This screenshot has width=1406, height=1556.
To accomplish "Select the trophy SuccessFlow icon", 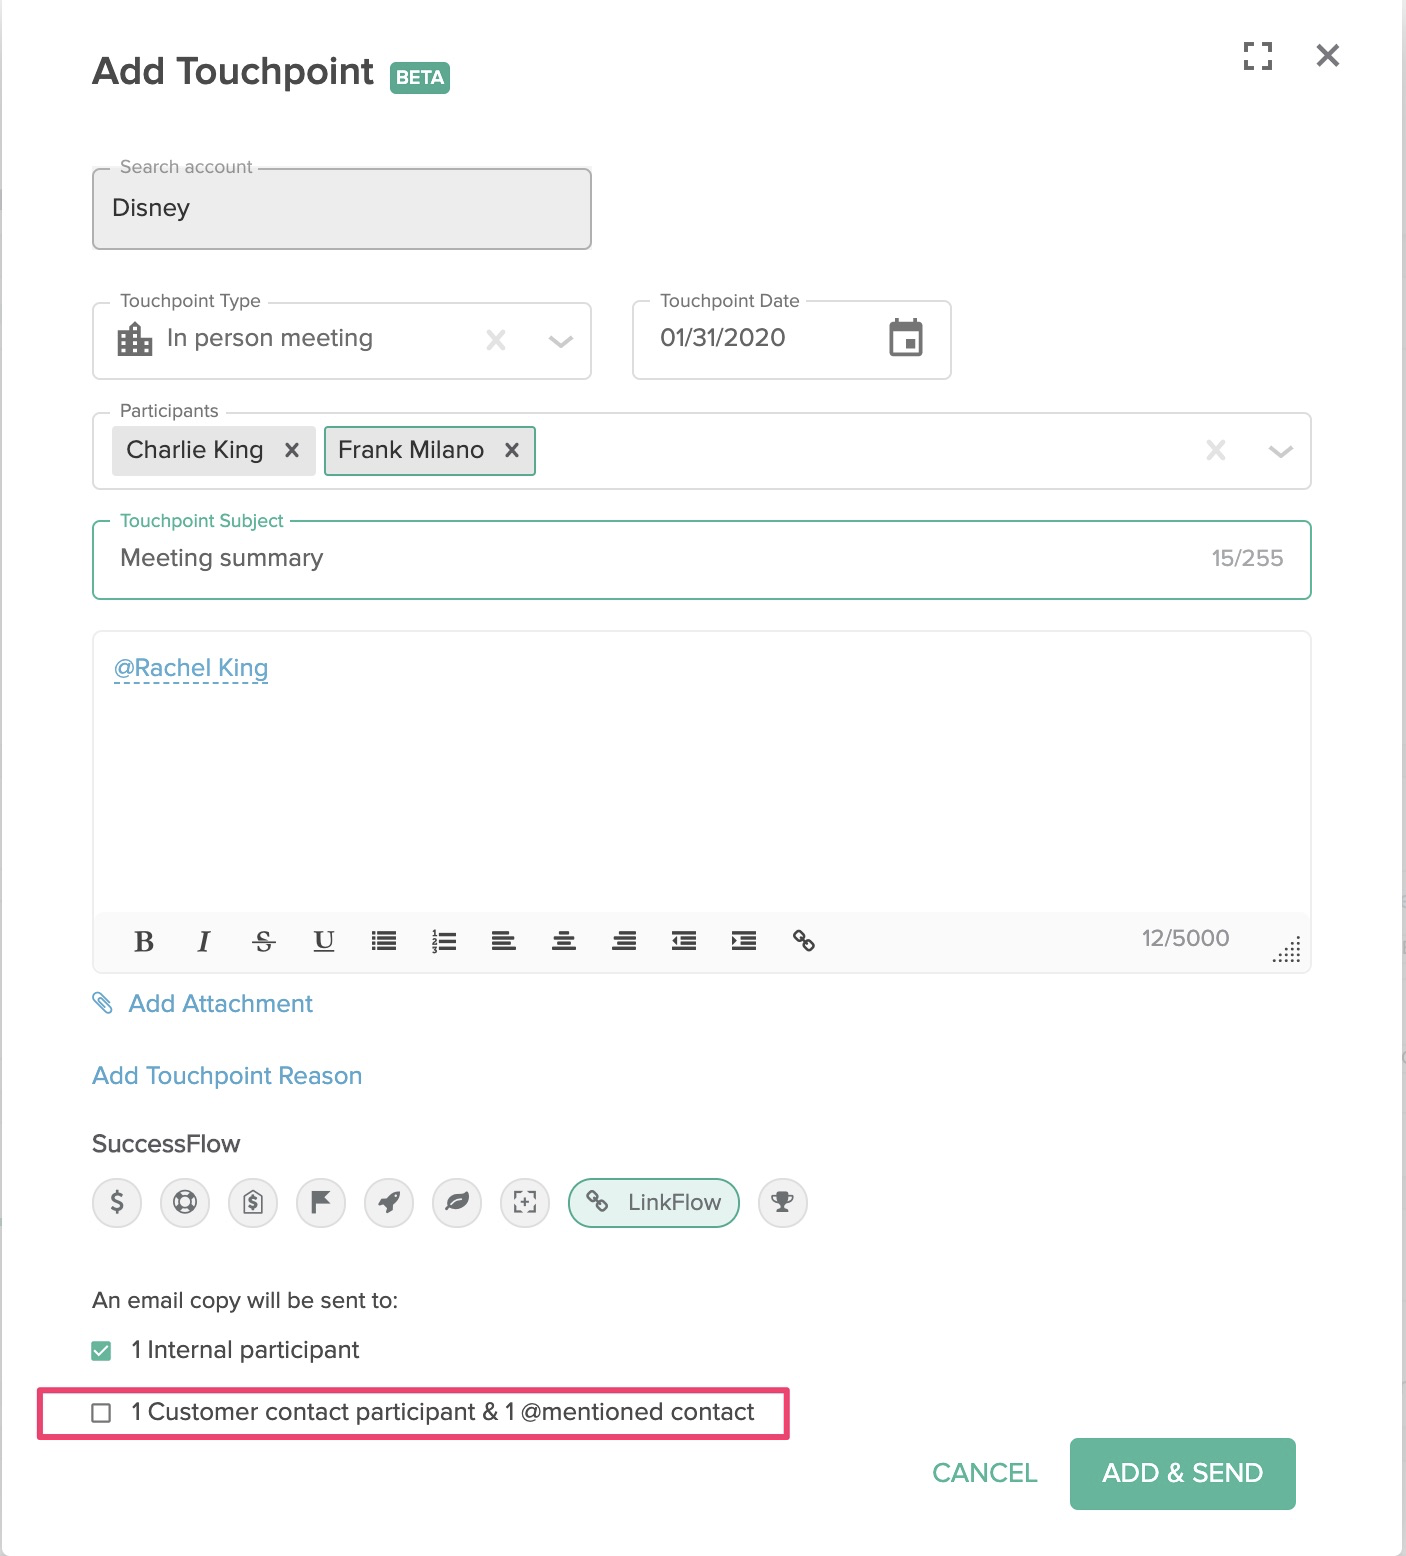I will [x=783, y=1202].
